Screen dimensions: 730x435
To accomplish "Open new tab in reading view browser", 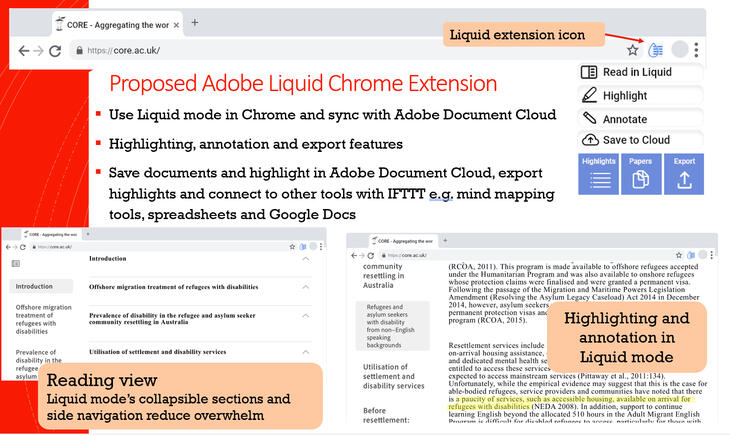I will [88, 234].
